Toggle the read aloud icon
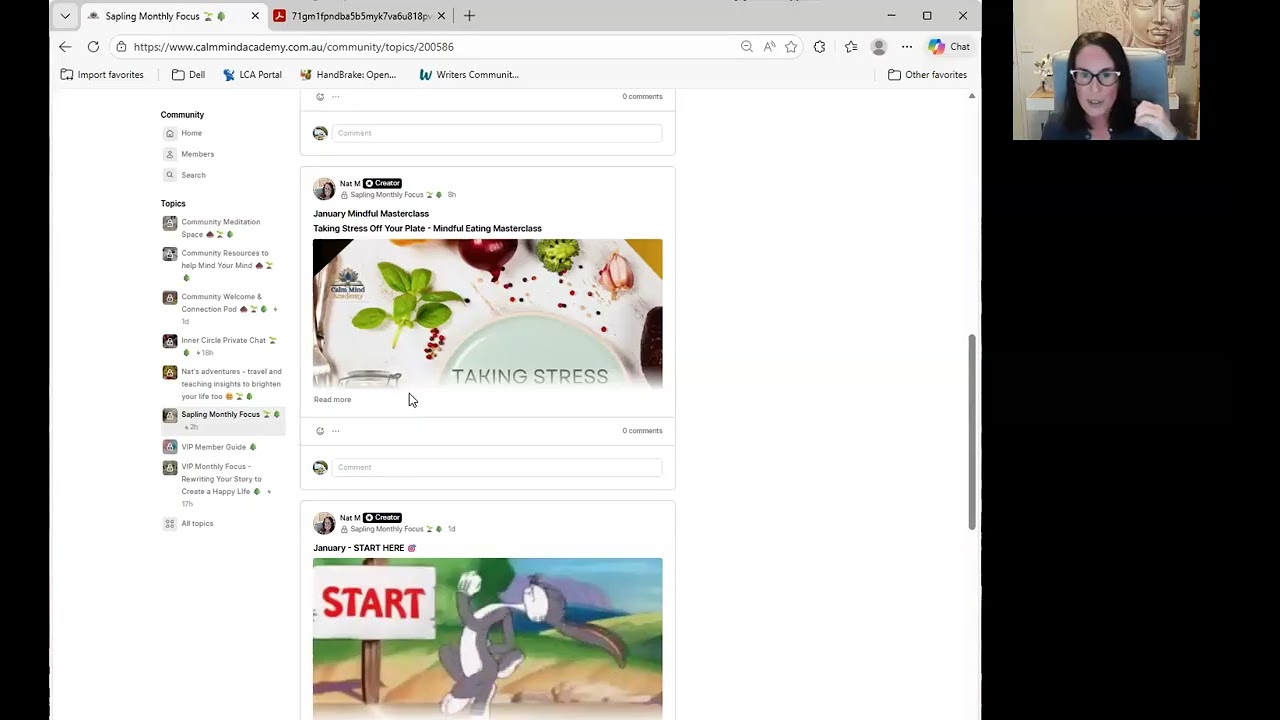This screenshot has width=1280, height=720. [x=769, y=47]
